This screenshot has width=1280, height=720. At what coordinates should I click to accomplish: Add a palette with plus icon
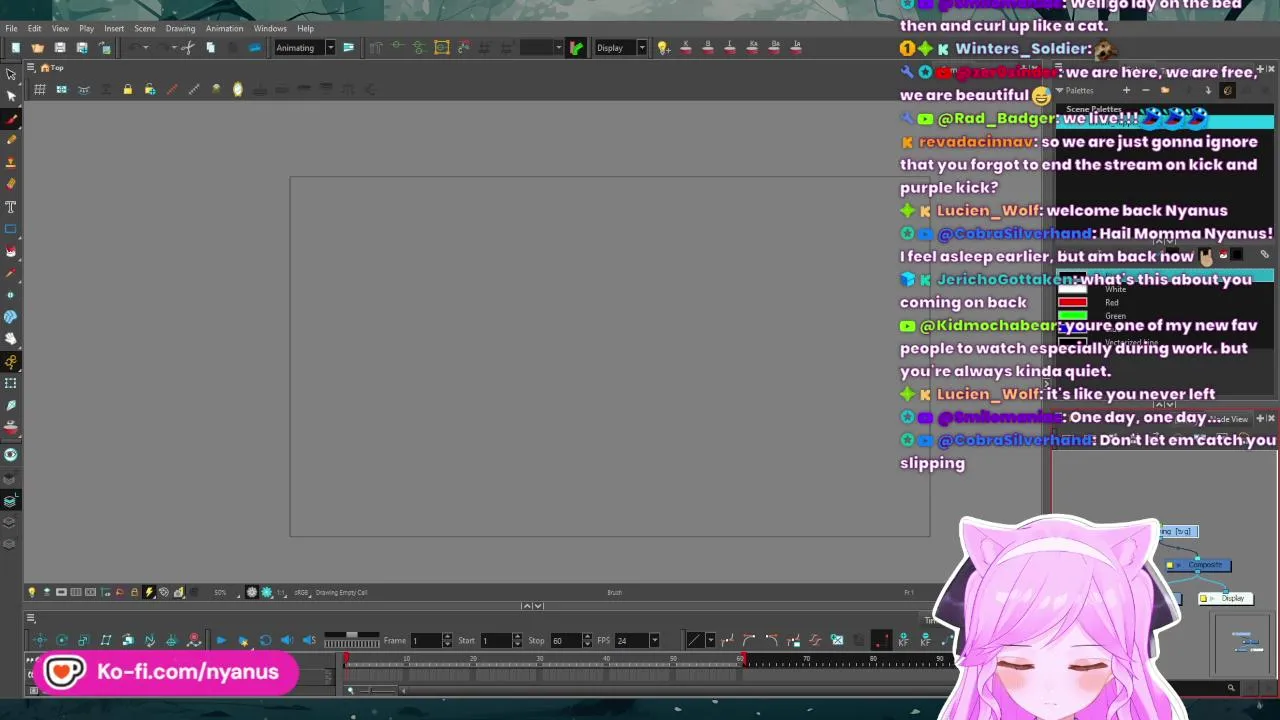point(1126,91)
